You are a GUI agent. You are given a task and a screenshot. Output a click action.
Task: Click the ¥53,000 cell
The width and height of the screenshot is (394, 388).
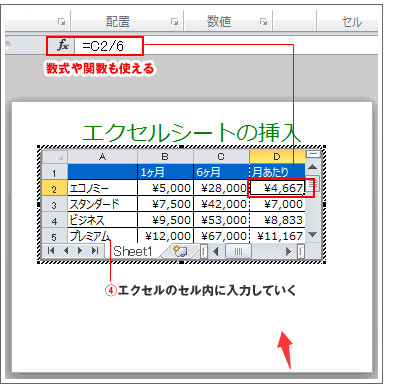tap(221, 220)
